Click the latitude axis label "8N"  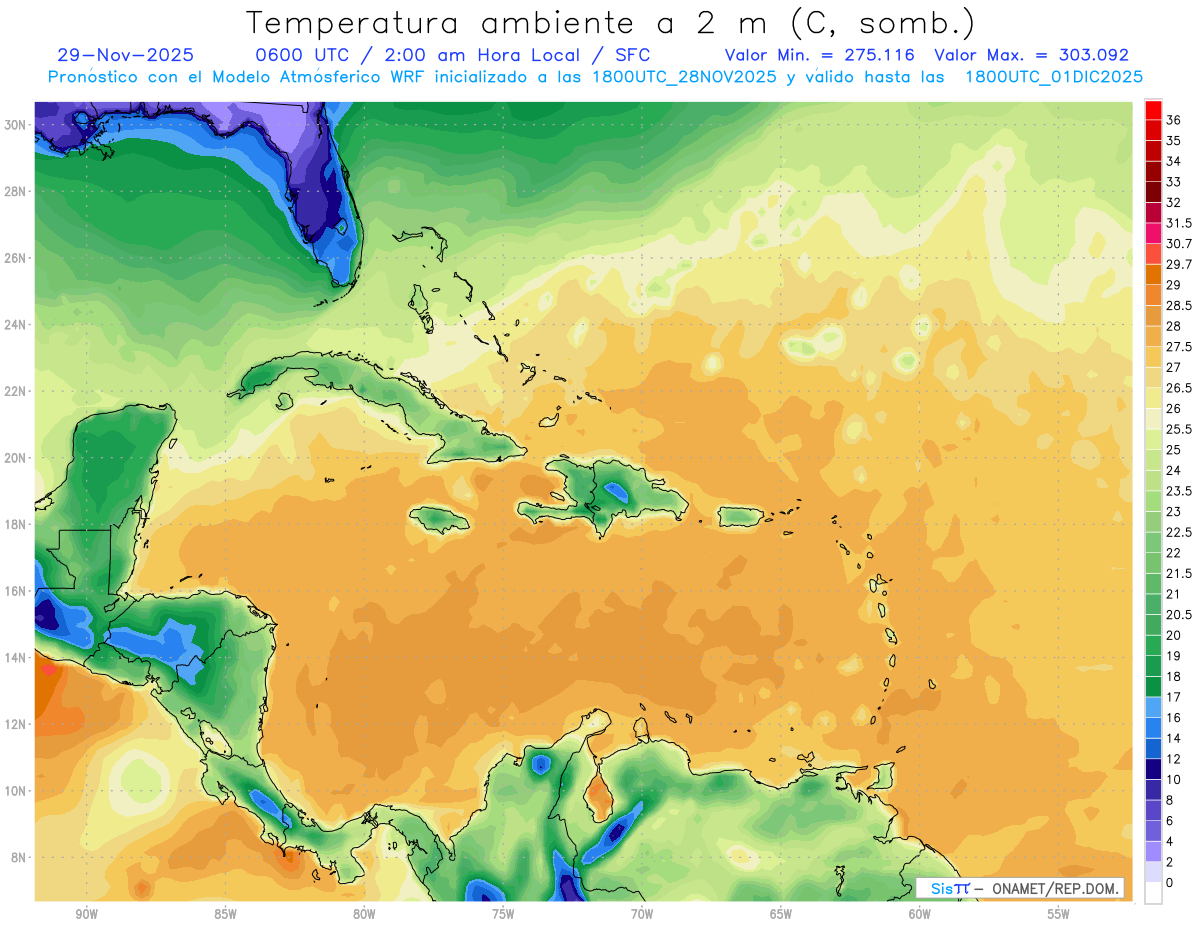click(x=19, y=857)
